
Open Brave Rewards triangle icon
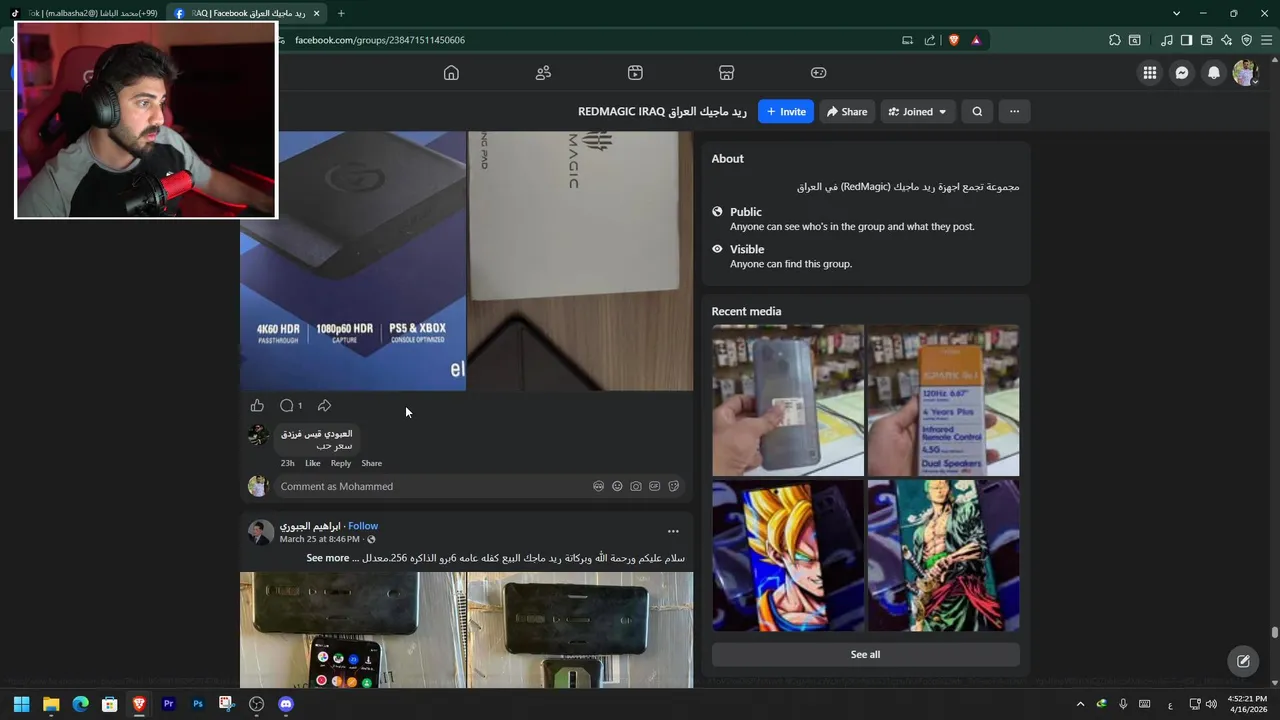(x=976, y=40)
